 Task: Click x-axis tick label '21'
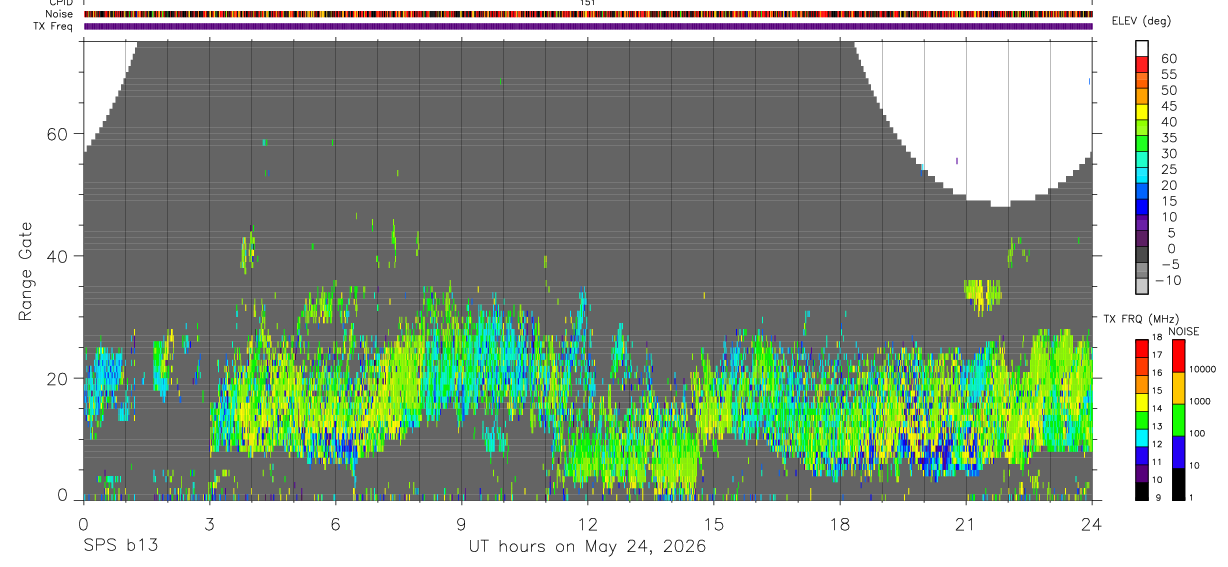pos(966,524)
